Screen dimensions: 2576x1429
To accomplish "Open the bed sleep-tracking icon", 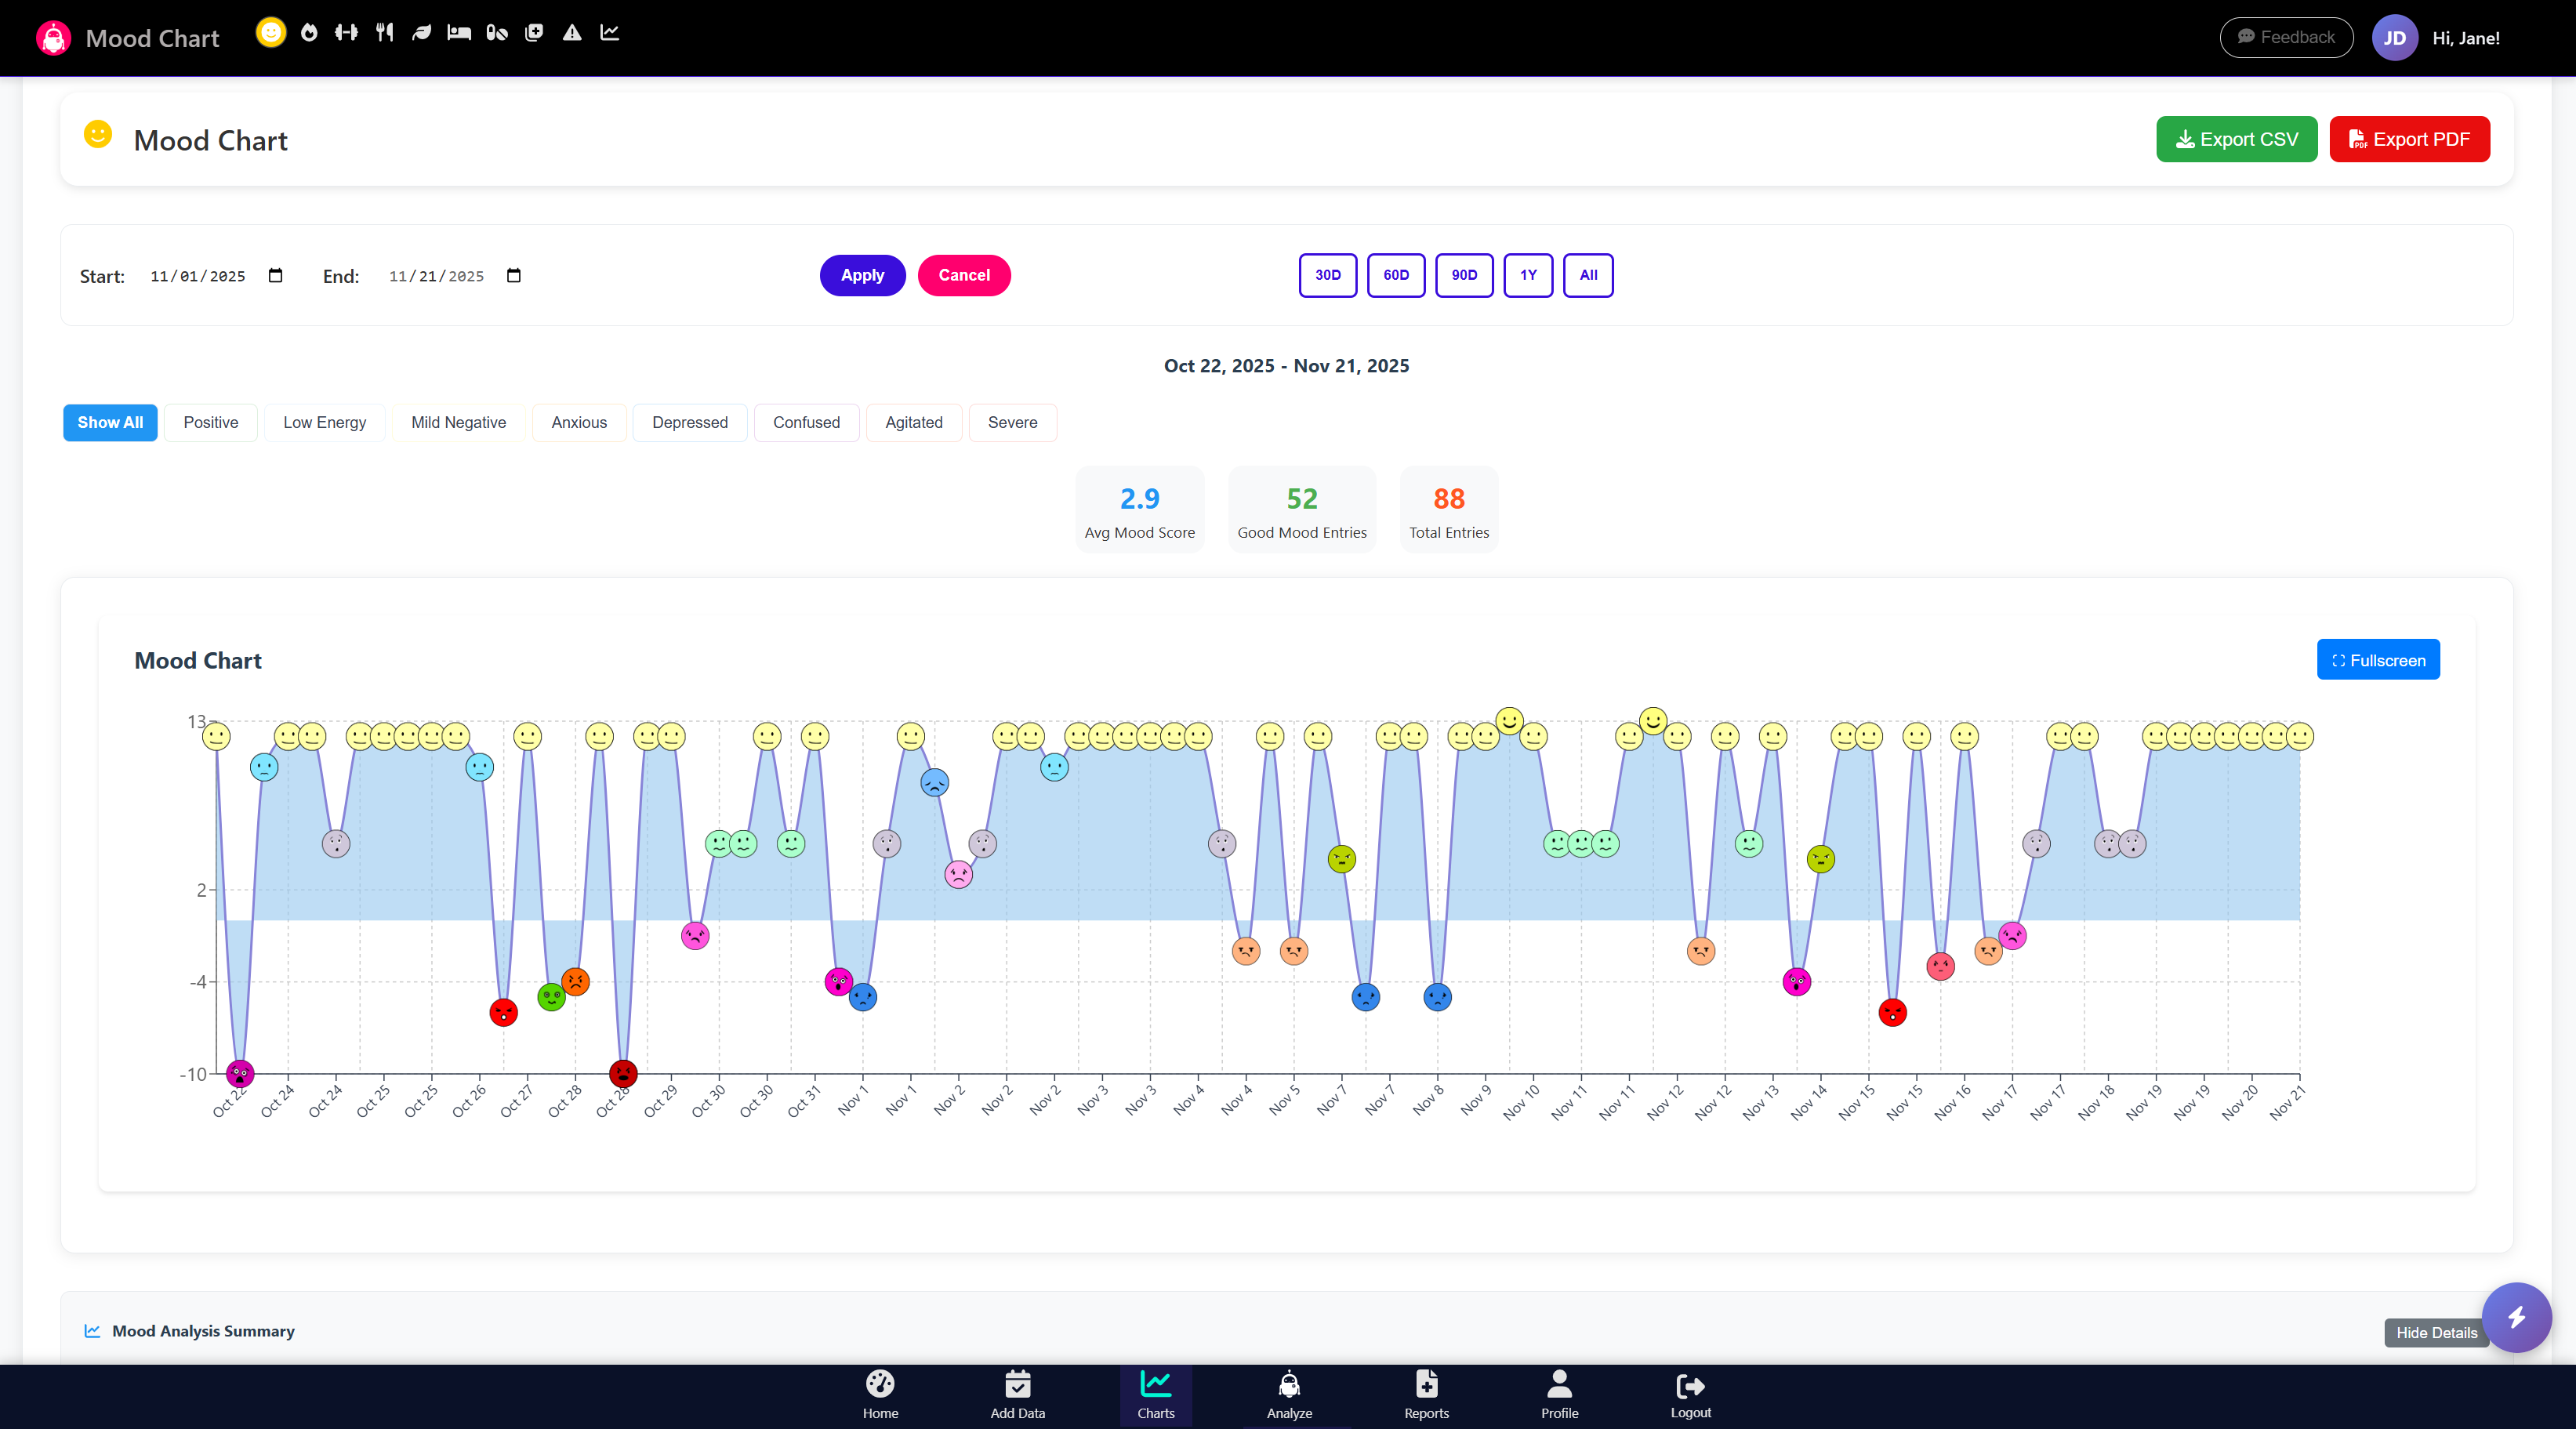I will 459,33.
